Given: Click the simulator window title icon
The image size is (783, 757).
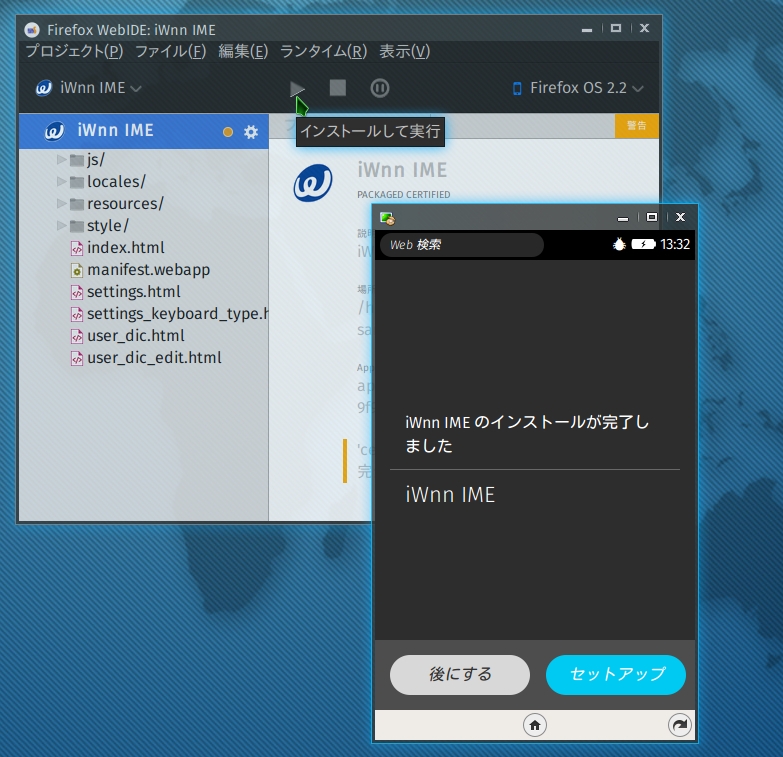Looking at the screenshot, I should pos(387,218).
